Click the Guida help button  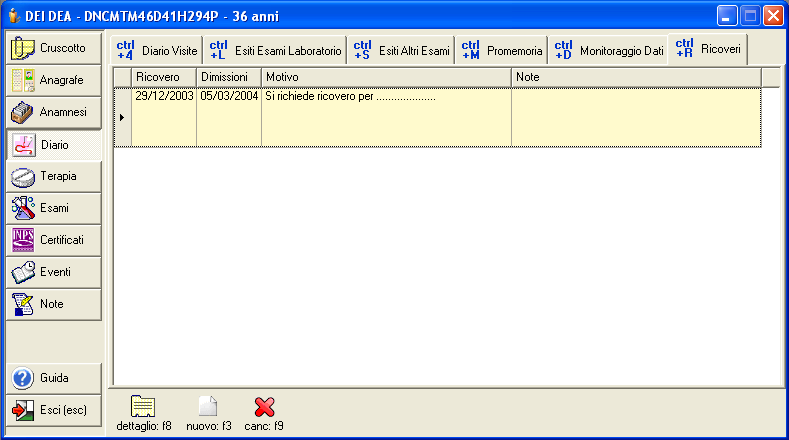[x=53, y=378]
